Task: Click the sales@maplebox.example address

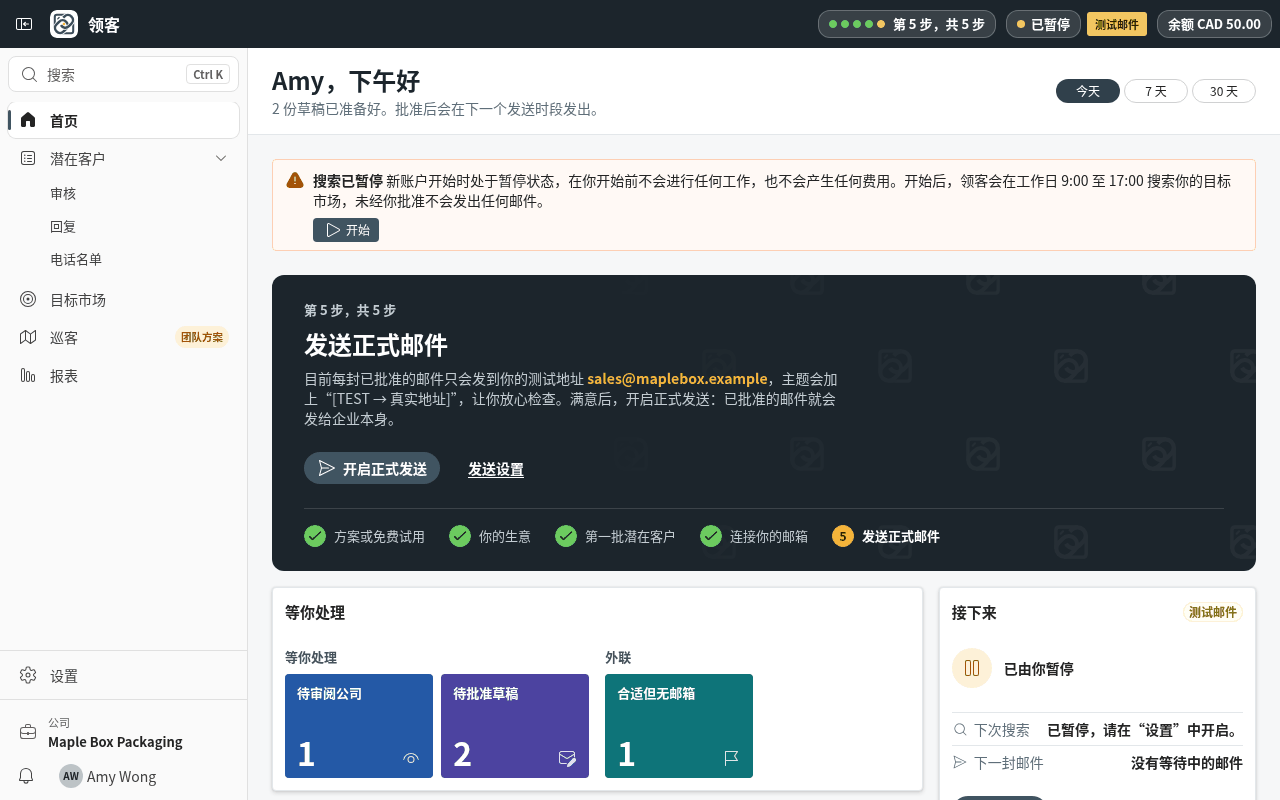Action: coord(677,379)
